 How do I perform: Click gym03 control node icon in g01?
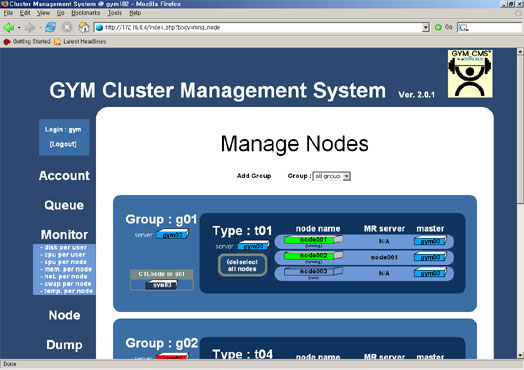click(x=162, y=285)
